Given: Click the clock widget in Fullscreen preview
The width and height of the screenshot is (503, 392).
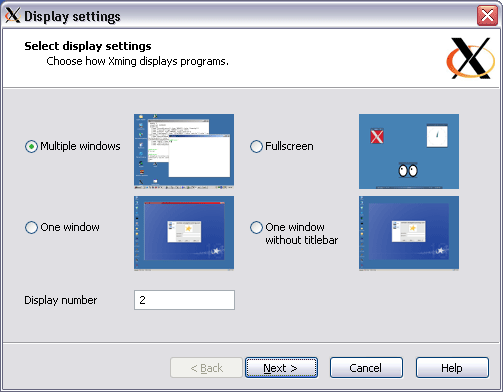Looking at the screenshot, I should (x=437, y=135).
